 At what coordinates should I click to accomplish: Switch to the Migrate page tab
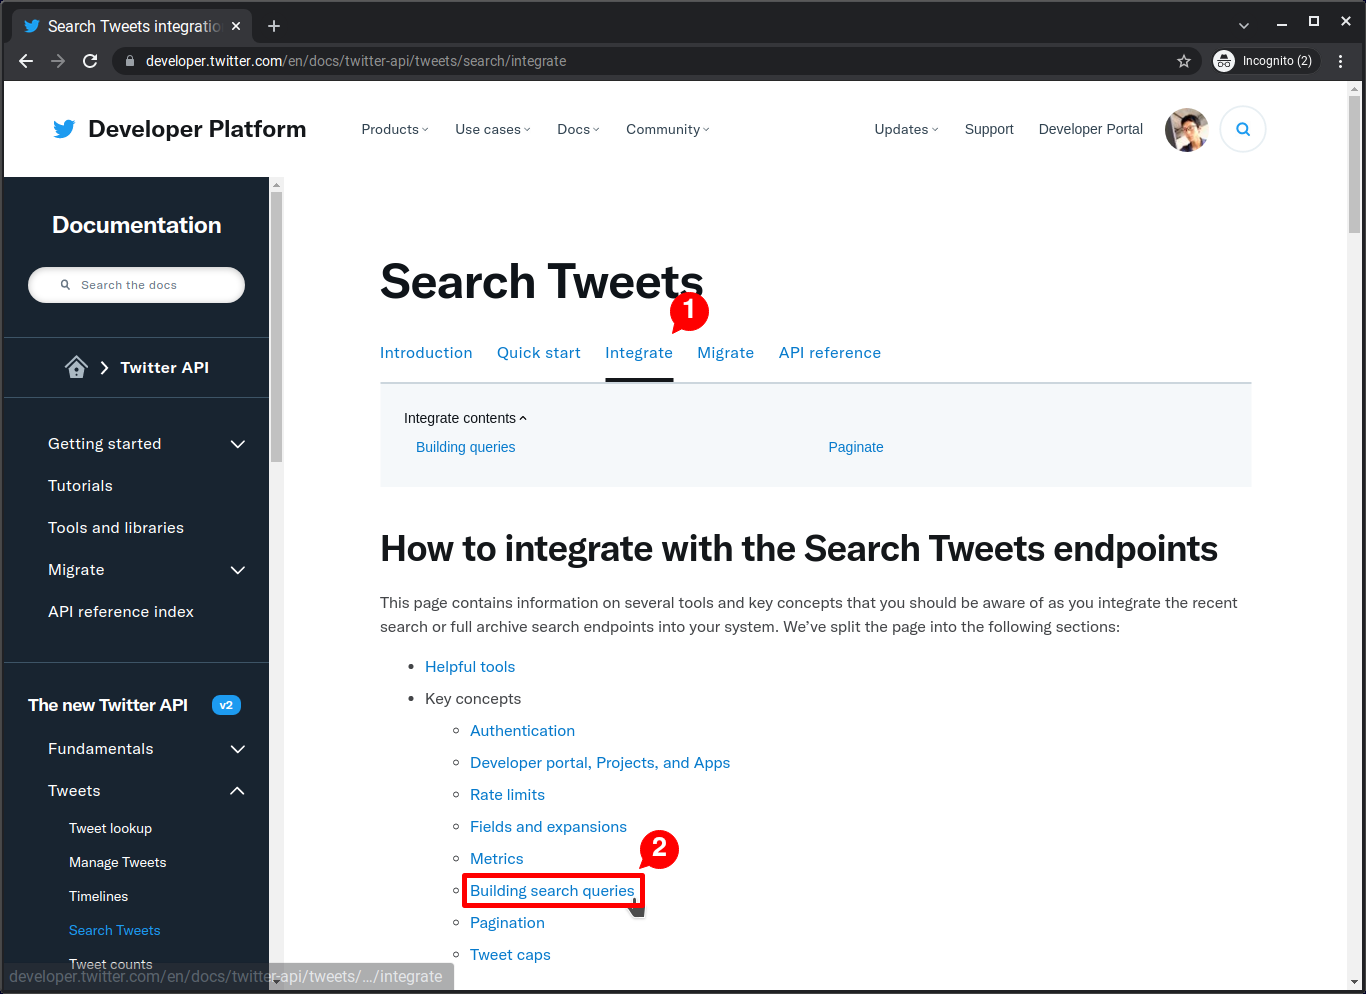coord(726,353)
